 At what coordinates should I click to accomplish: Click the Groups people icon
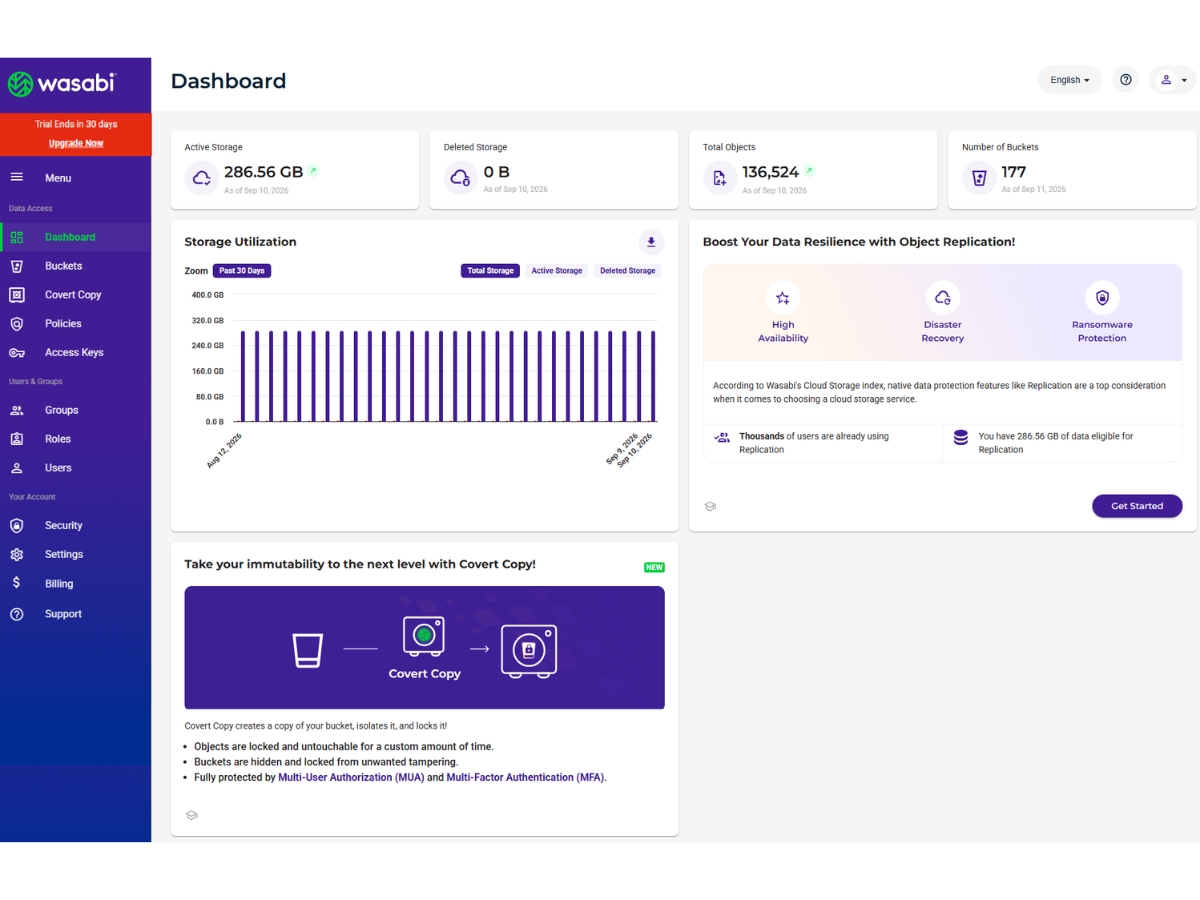[16, 410]
